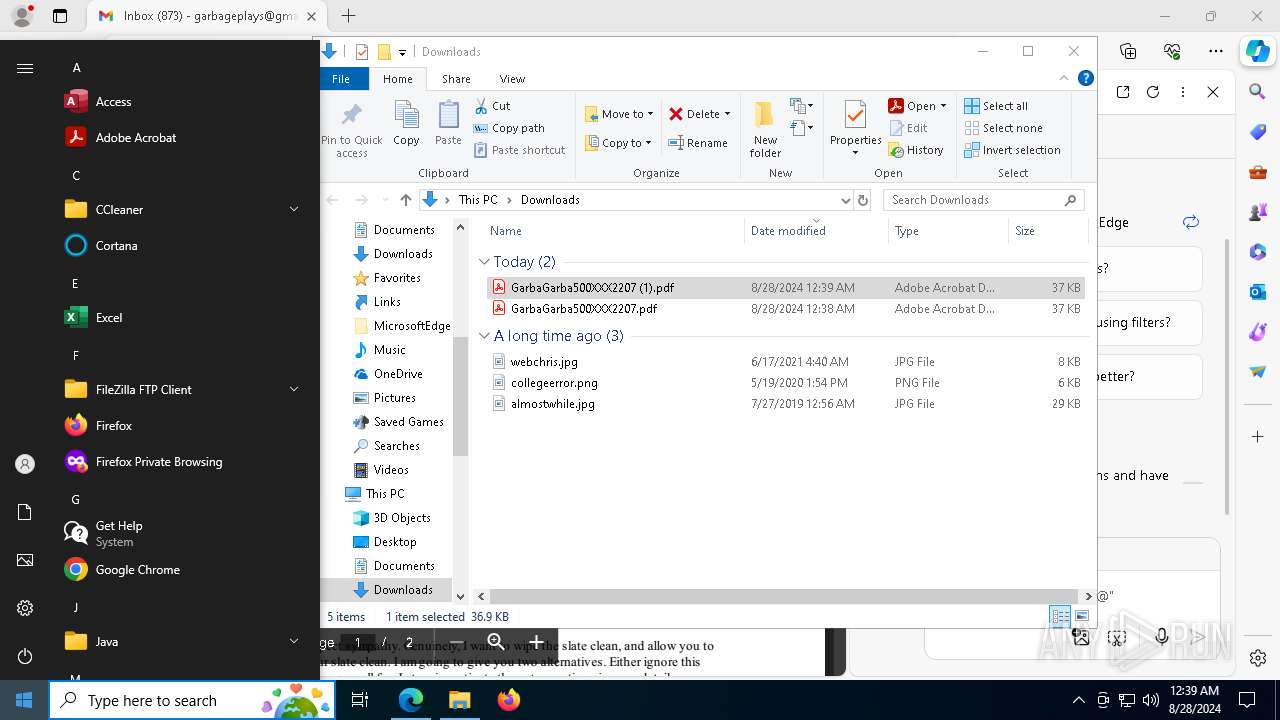Switch to the Share ribbon tab
The height and width of the screenshot is (720, 1280).
456,79
